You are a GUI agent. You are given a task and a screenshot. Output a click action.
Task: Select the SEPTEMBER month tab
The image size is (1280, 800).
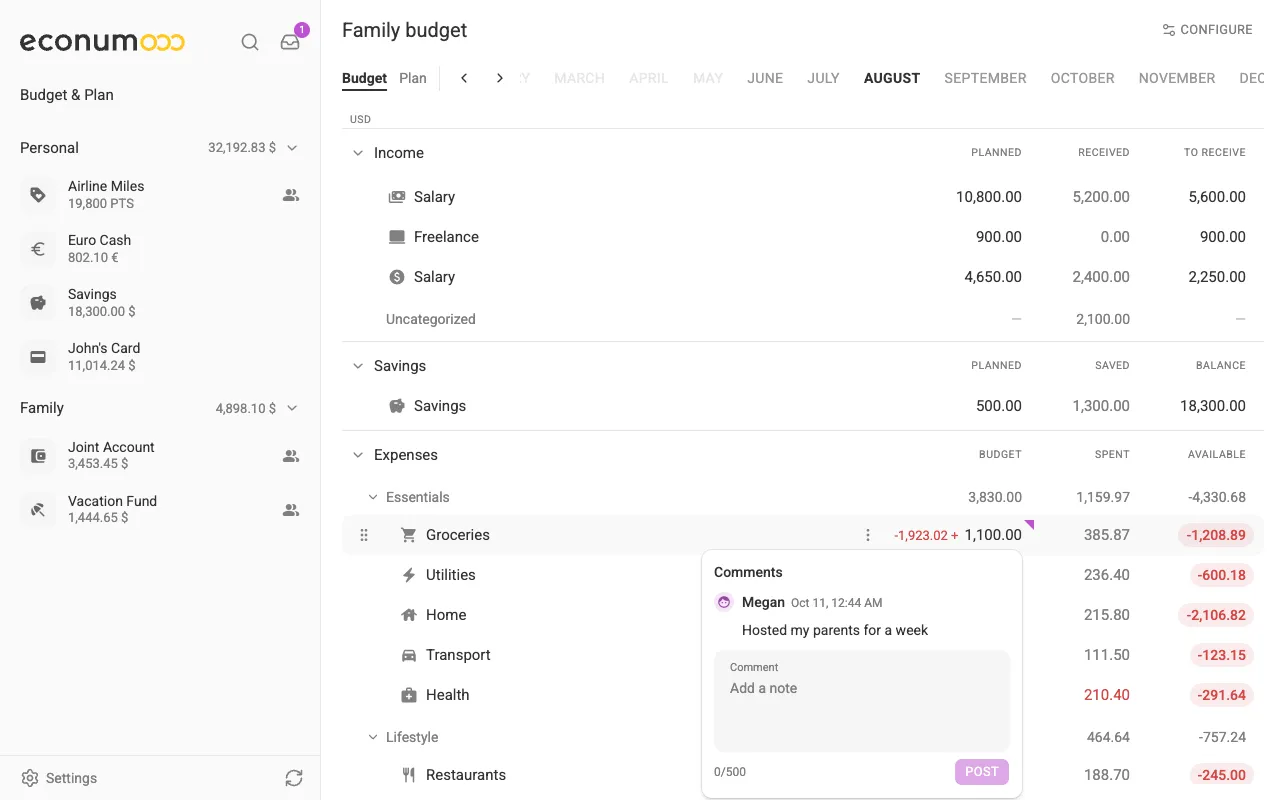pos(985,78)
